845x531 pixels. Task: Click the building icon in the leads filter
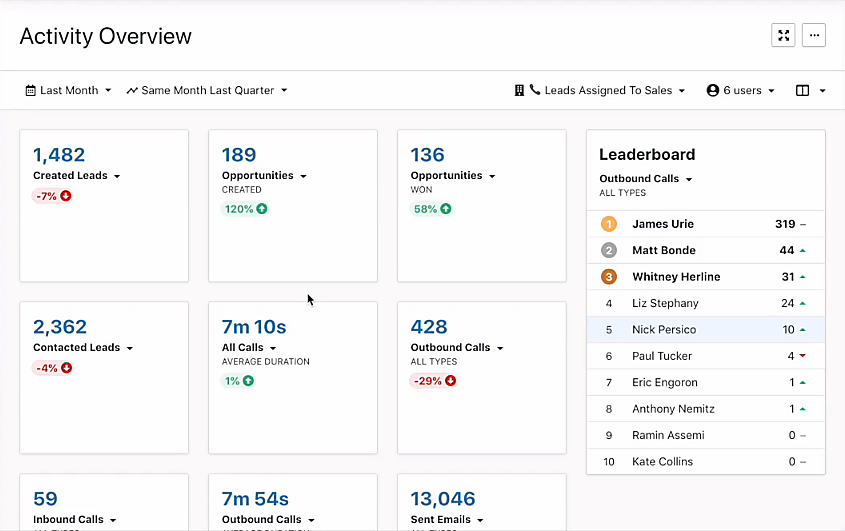[519, 90]
